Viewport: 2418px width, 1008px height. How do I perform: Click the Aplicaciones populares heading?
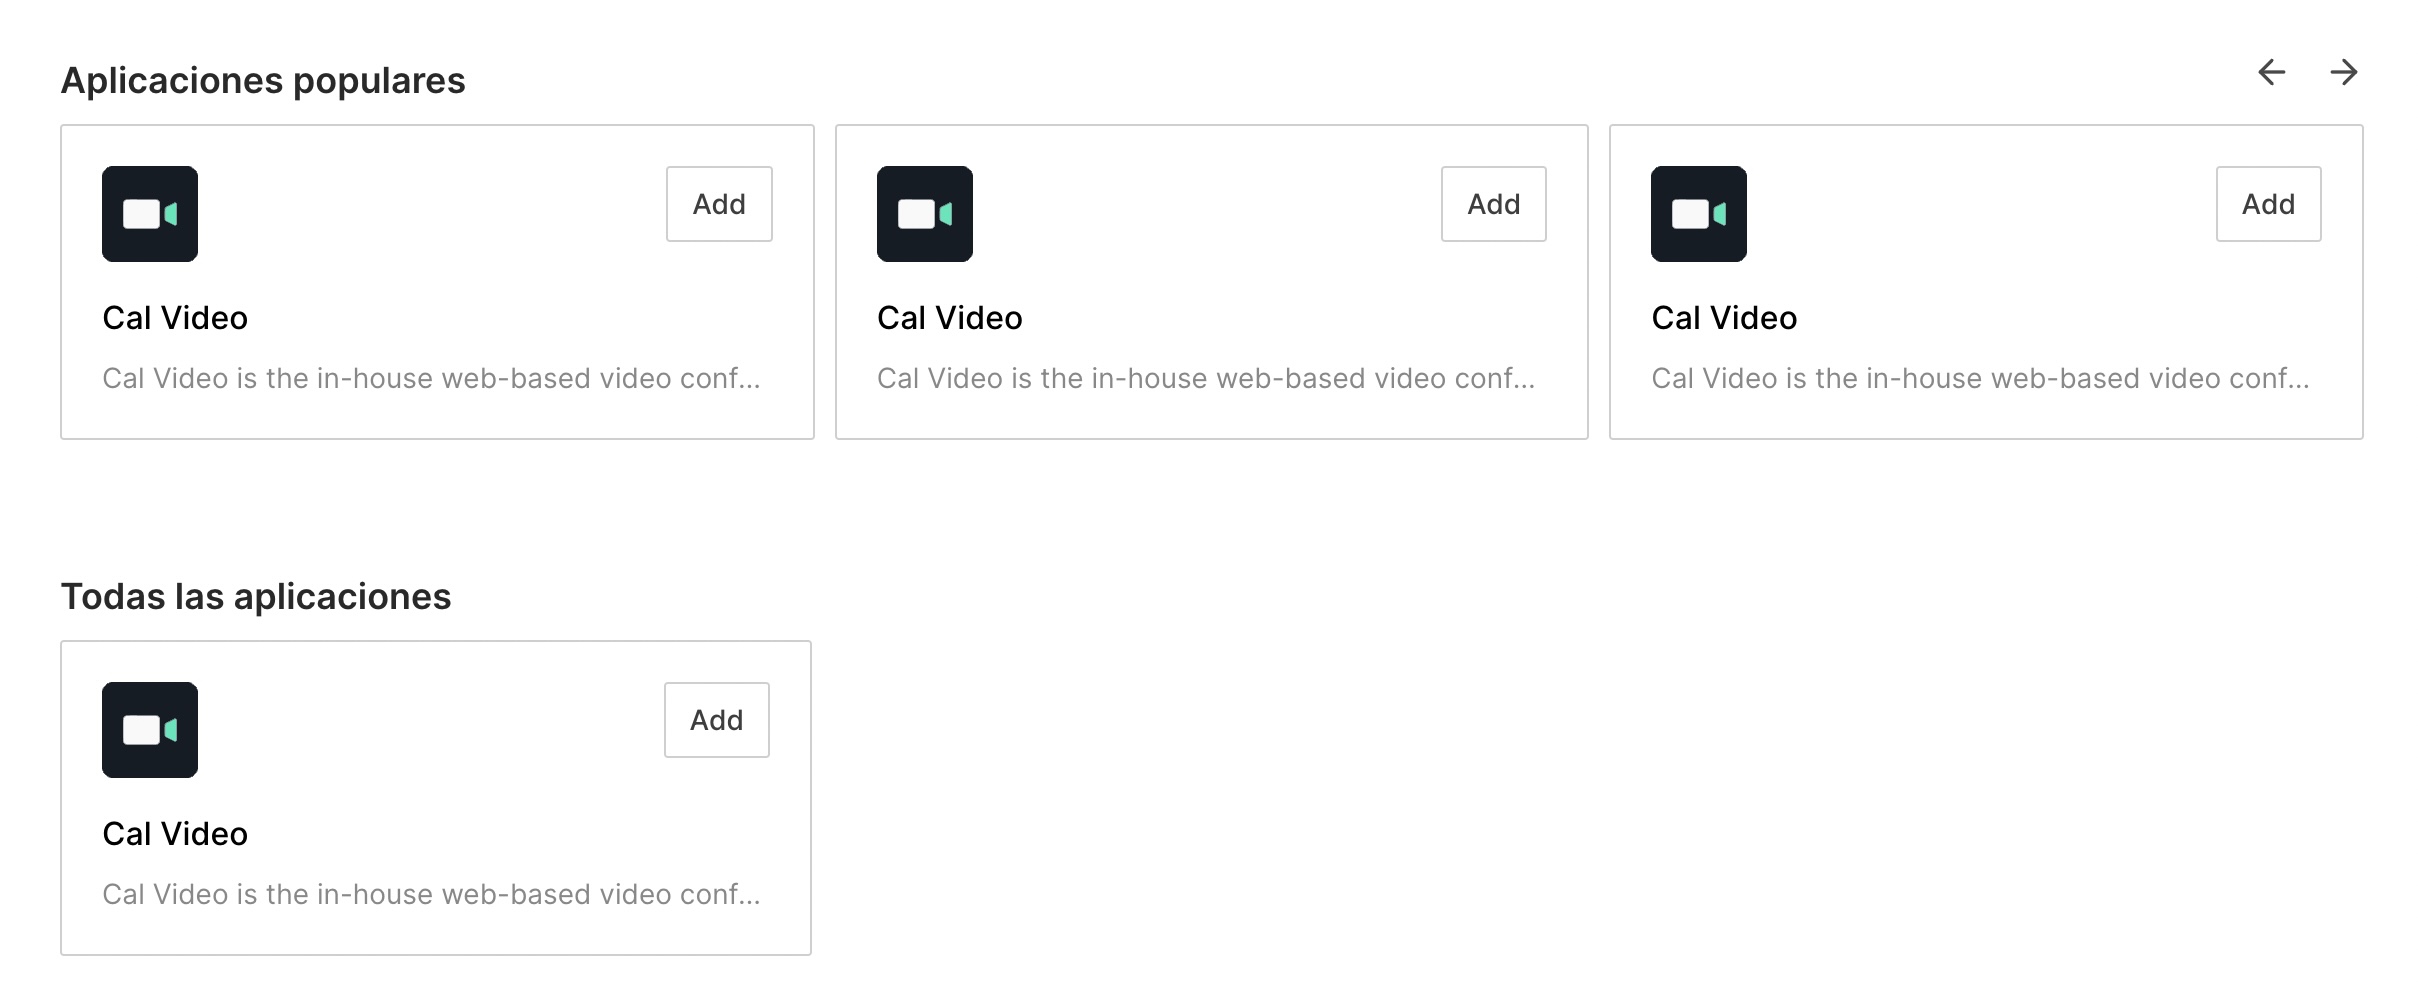[264, 79]
